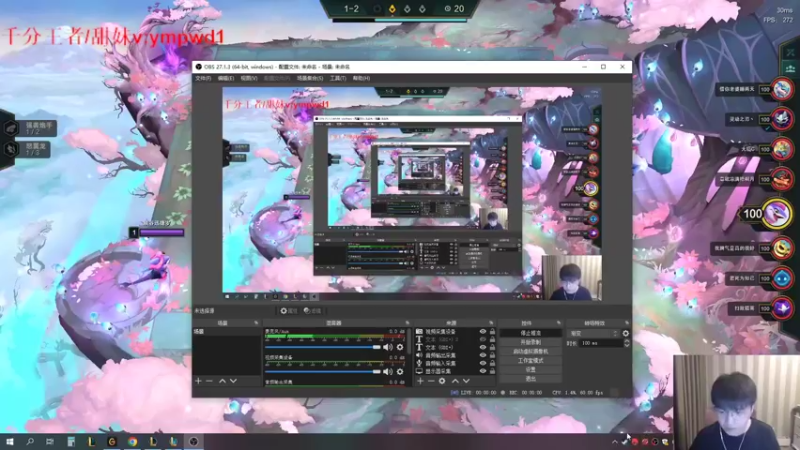This screenshot has height=450, width=800.
Task: Pop out the 混音器 mixer dock panel
Action: [x=407, y=323]
